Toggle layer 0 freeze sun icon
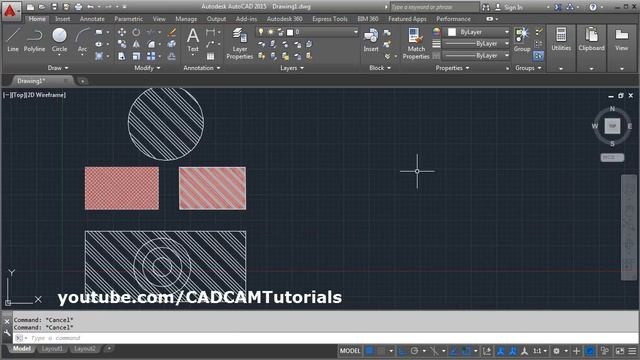The height and width of the screenshot is (360, 640). (271, 32)
